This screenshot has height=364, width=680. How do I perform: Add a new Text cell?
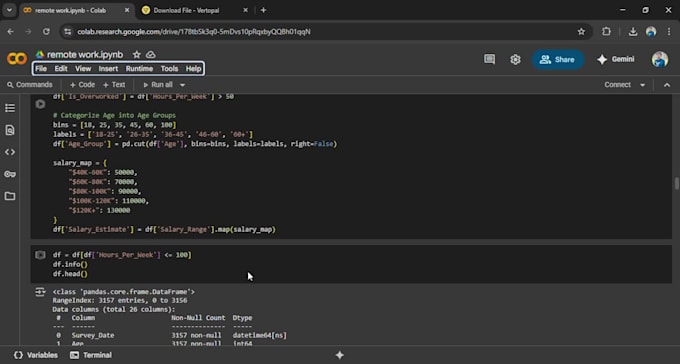114,85
